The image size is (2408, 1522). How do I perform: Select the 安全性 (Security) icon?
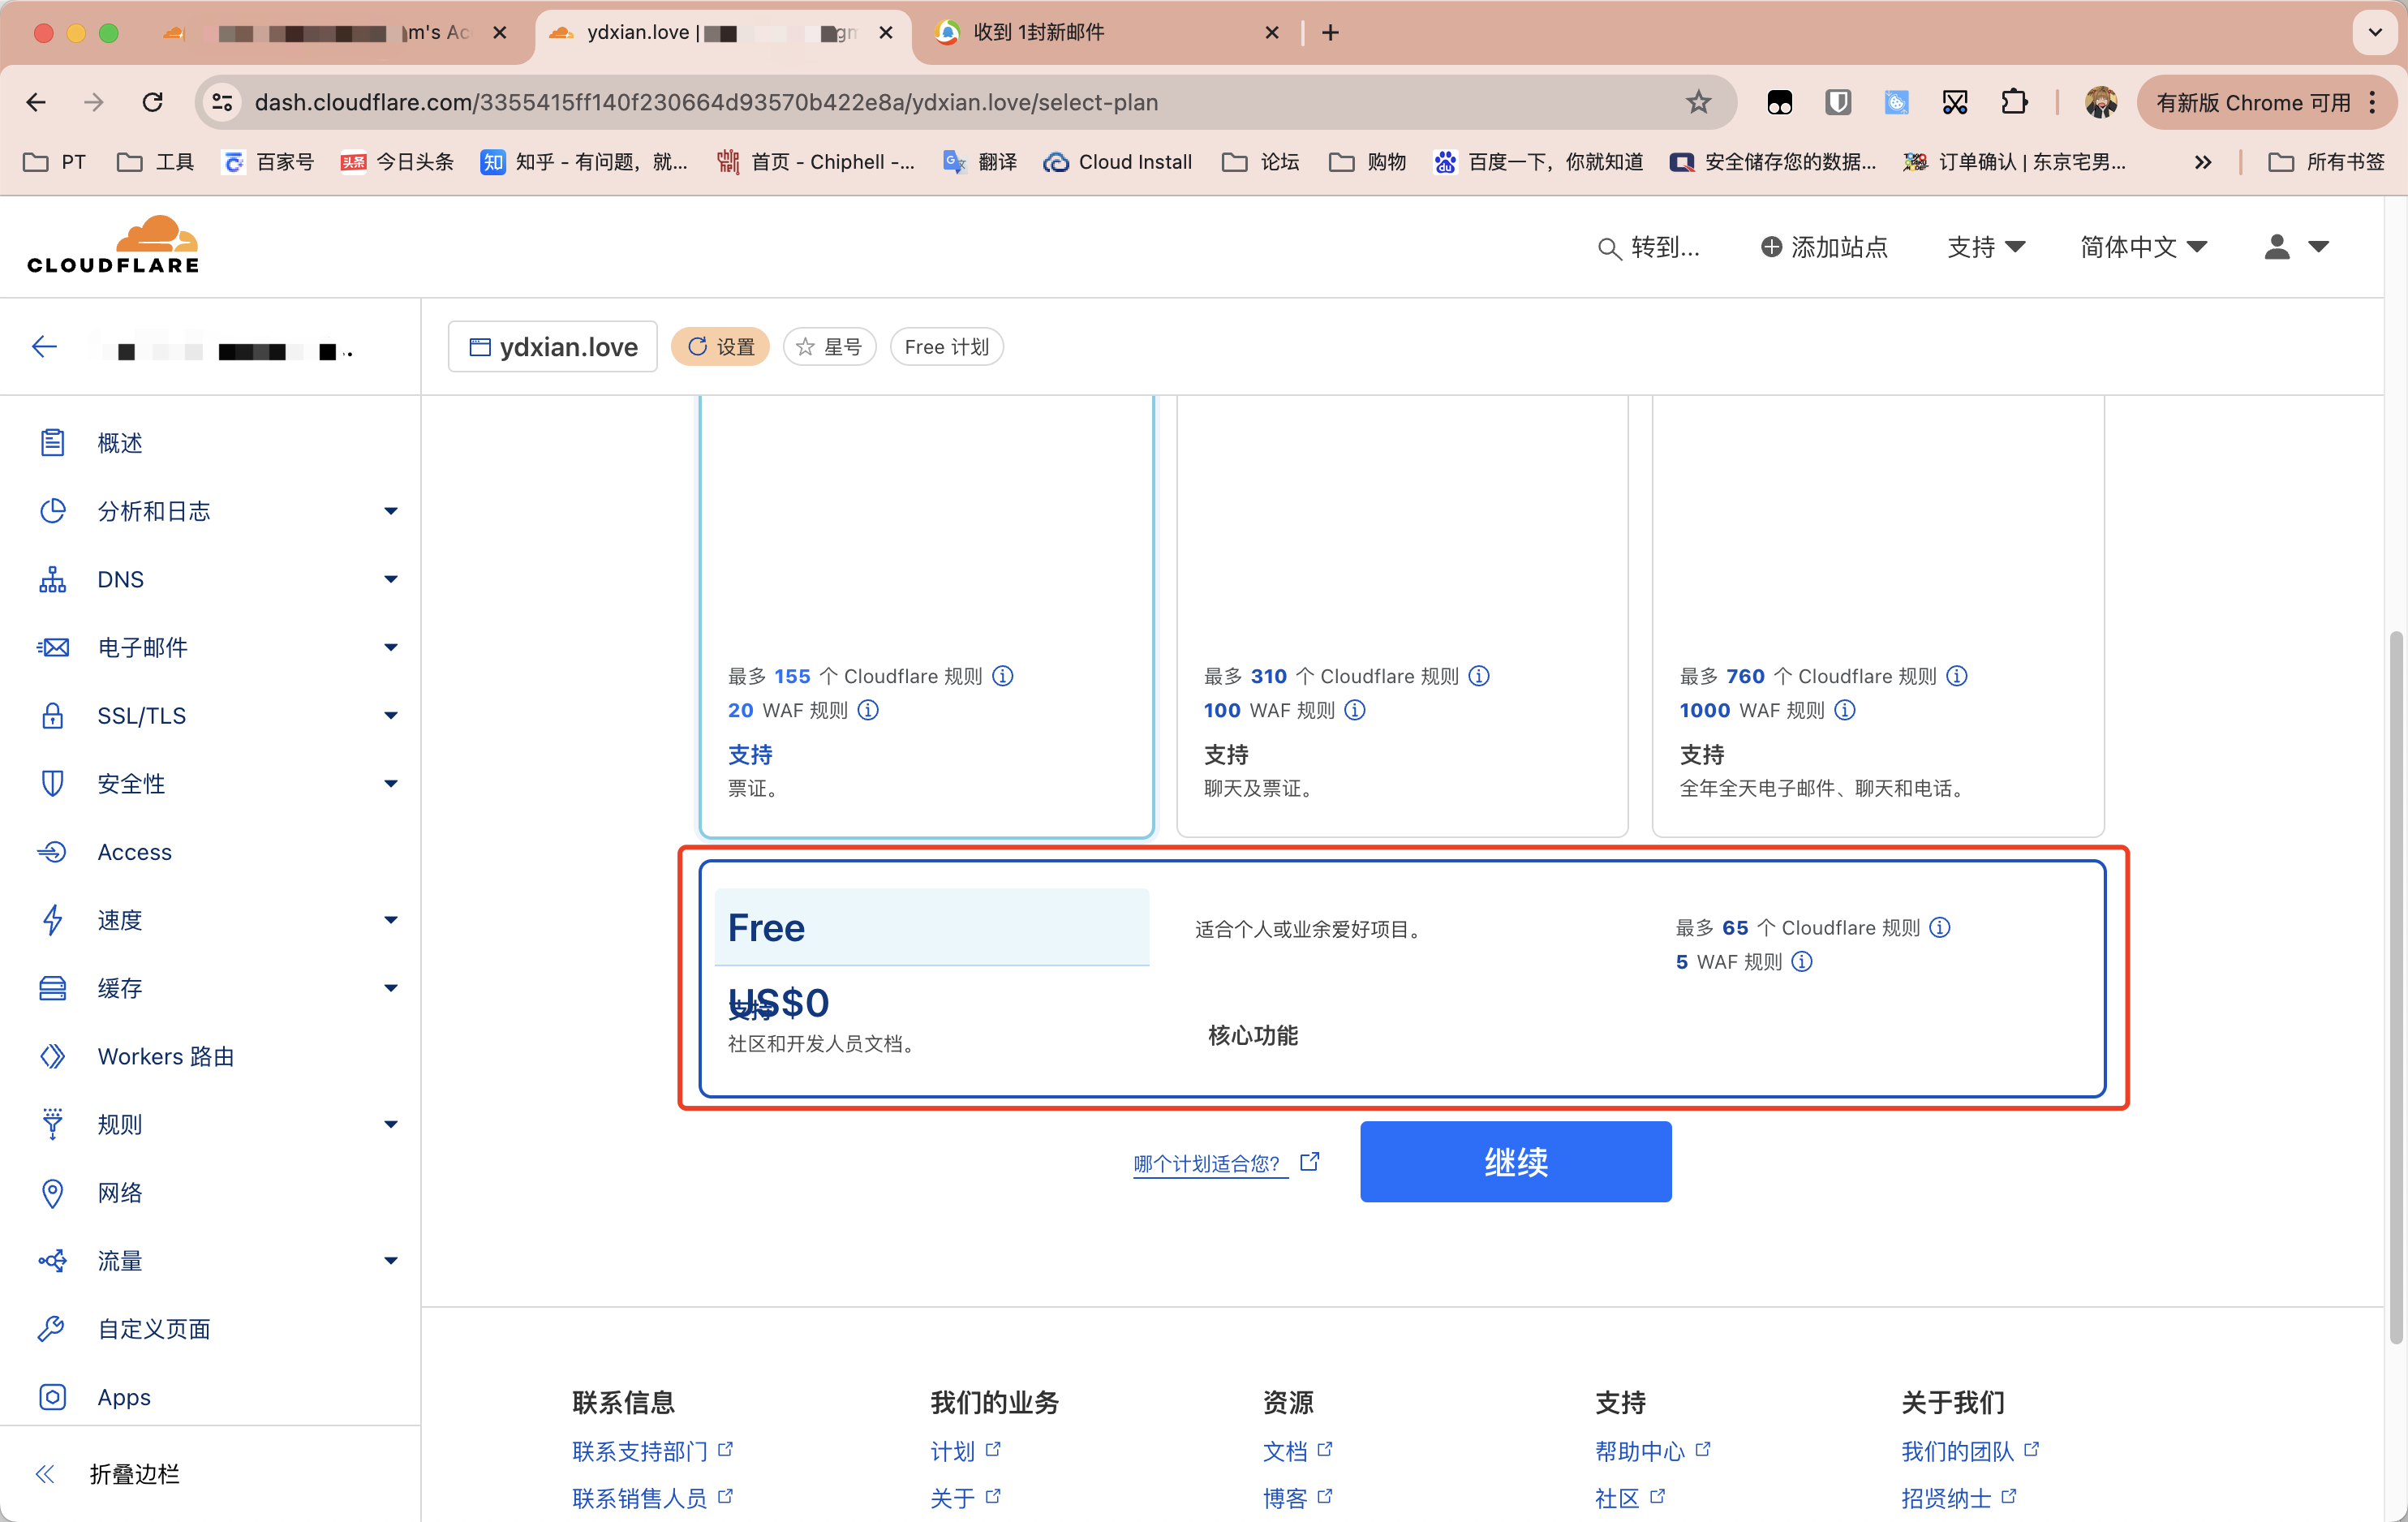tap(51, 782)
